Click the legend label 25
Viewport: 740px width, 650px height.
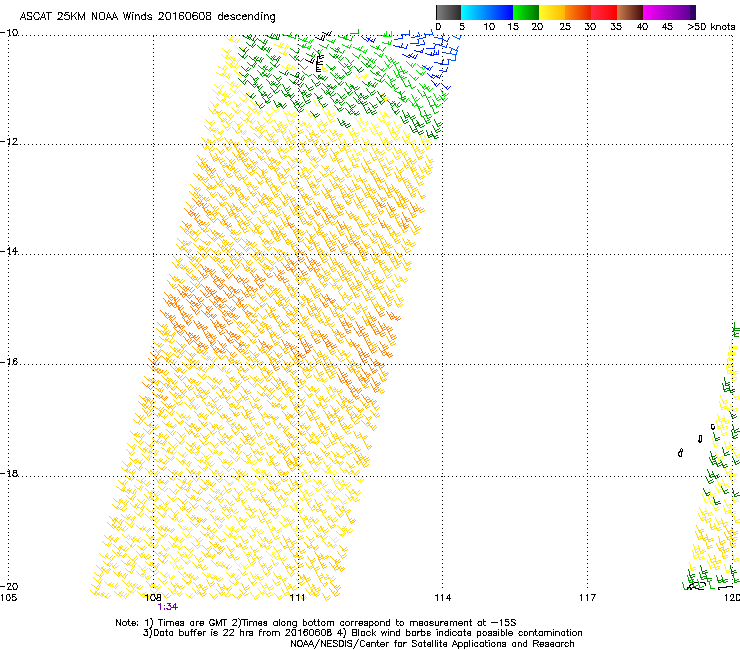click(x=565, y=27)
